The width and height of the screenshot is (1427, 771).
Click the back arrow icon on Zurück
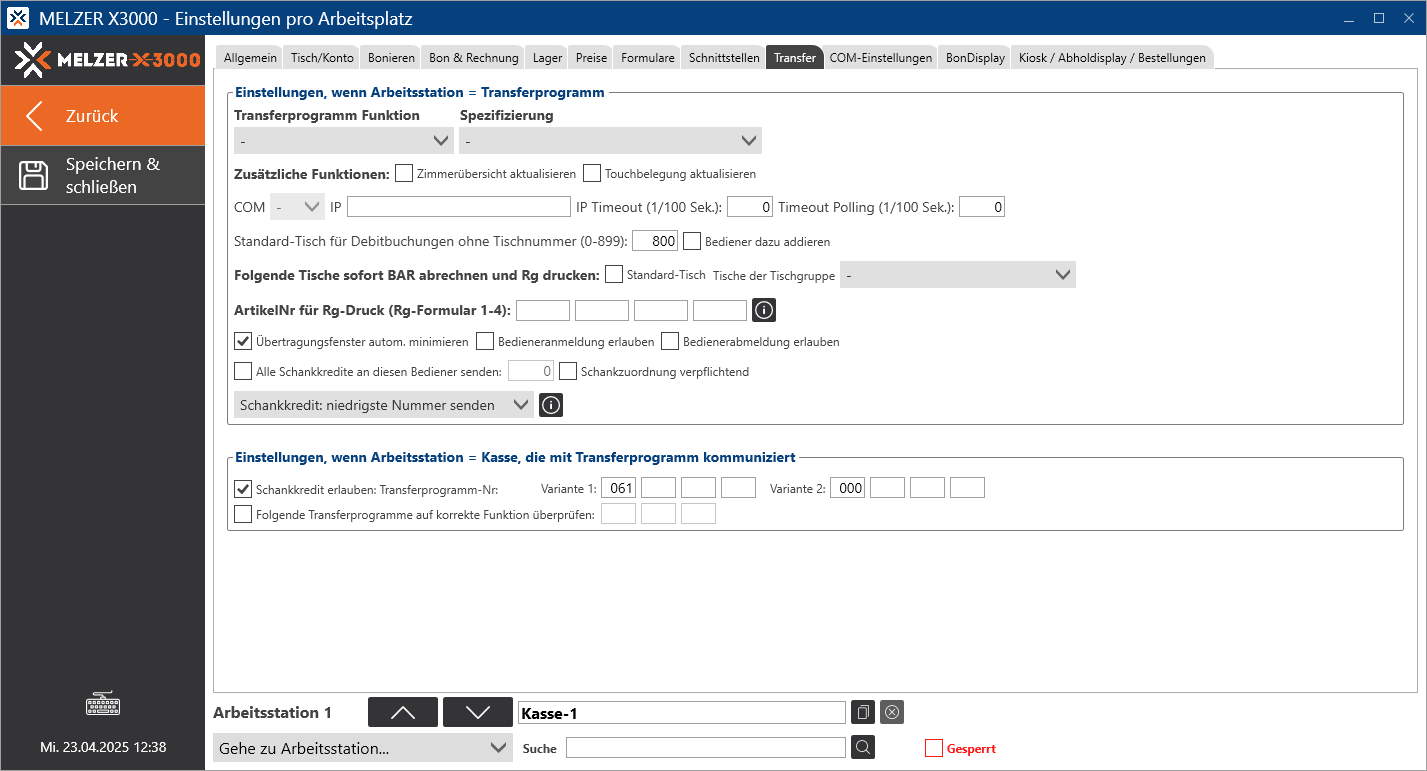34,116
